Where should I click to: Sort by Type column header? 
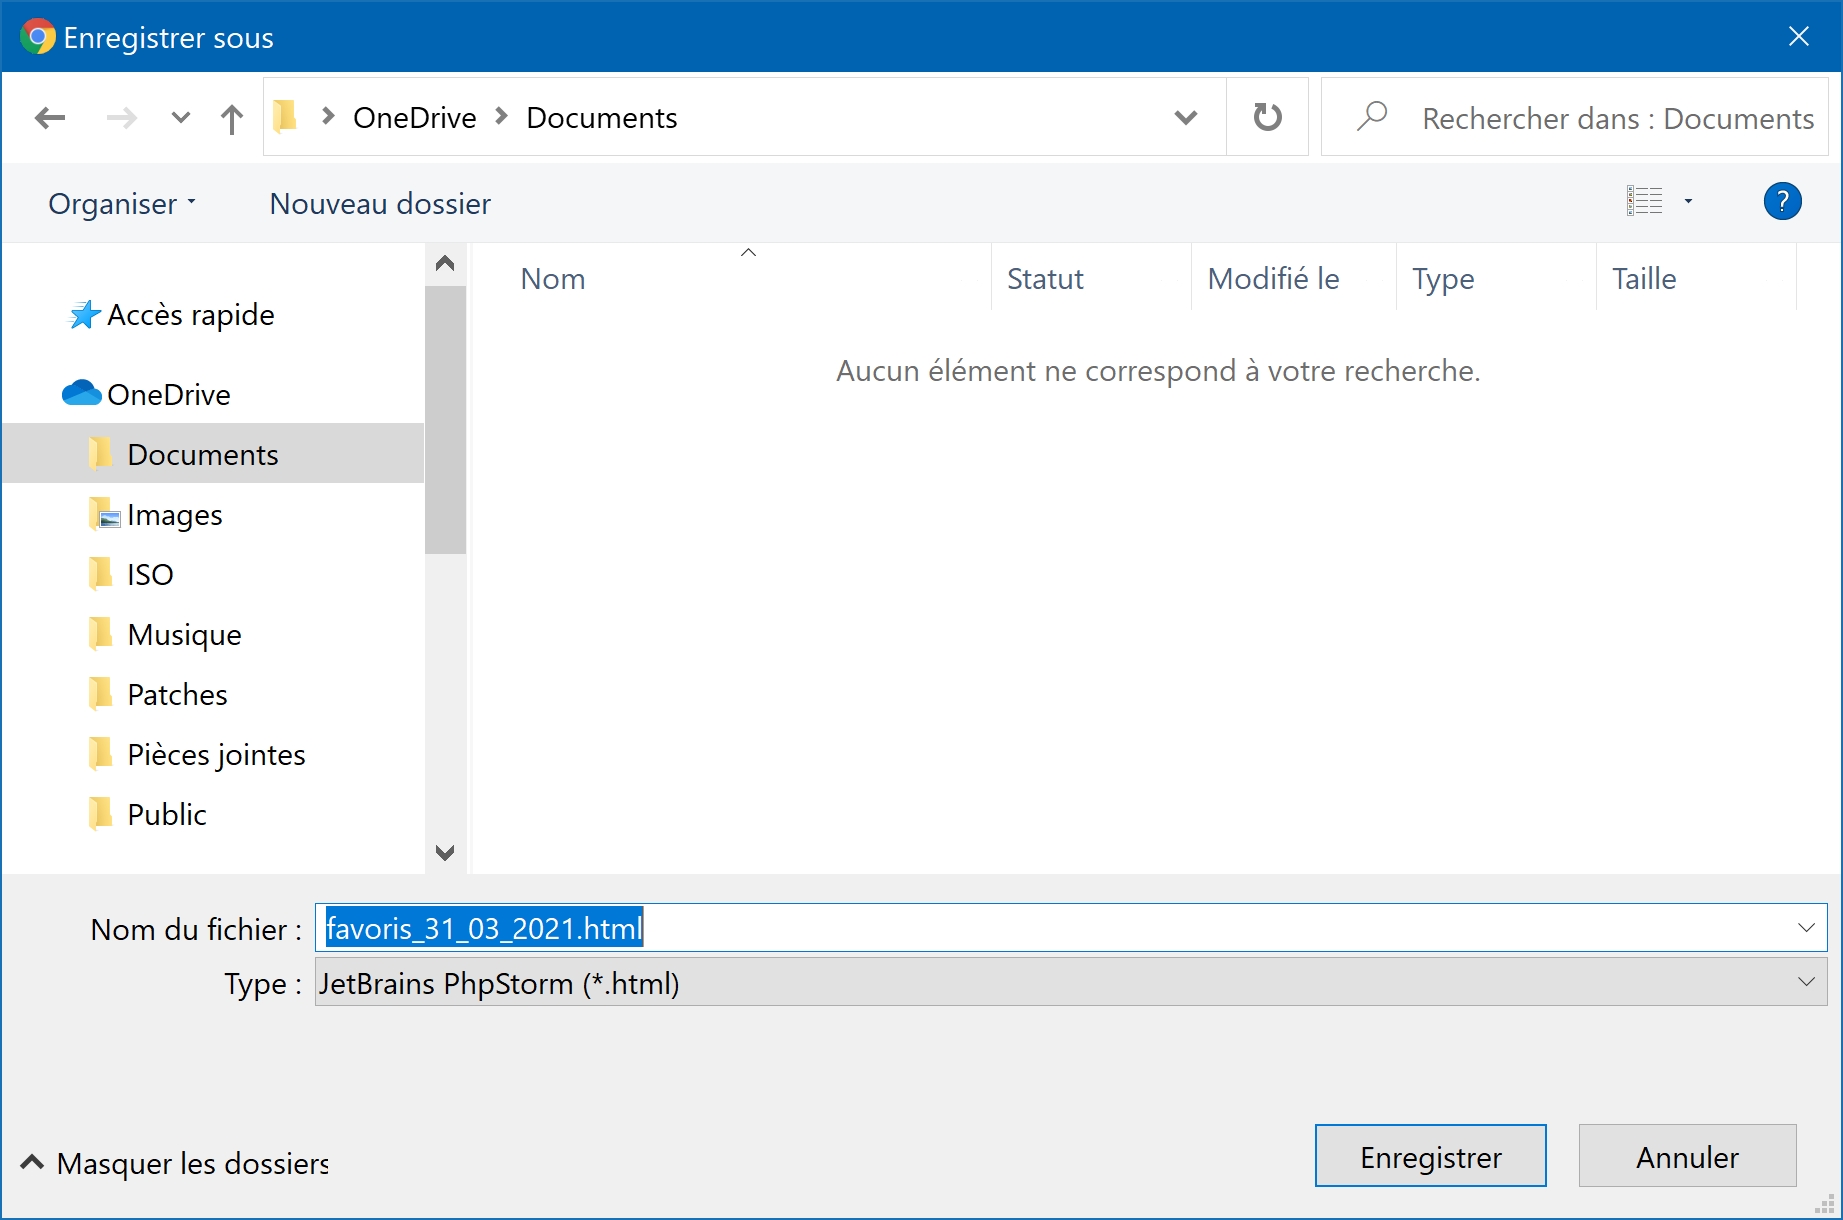(x=1443, y=279)
